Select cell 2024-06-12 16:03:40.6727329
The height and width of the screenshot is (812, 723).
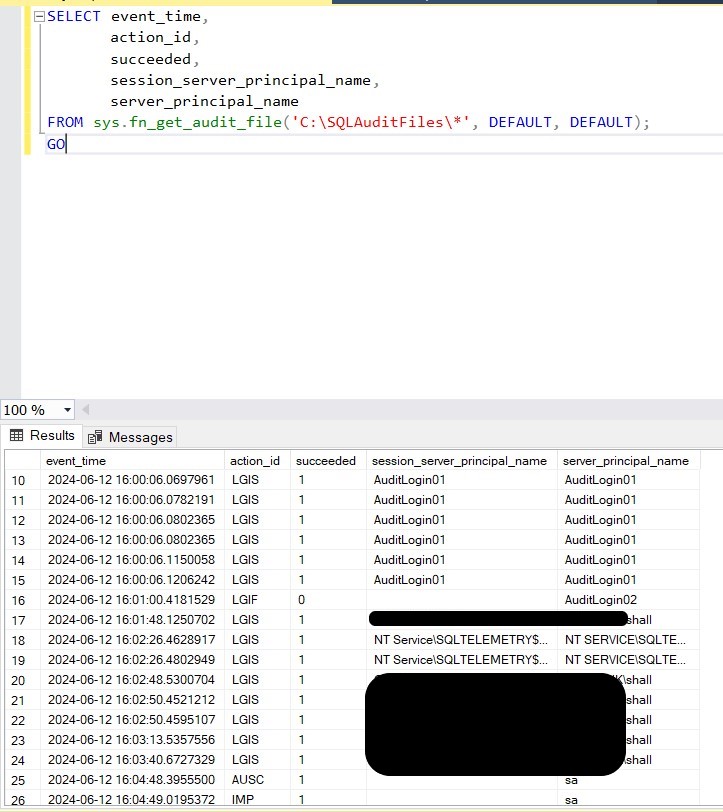tap(132, 760)
